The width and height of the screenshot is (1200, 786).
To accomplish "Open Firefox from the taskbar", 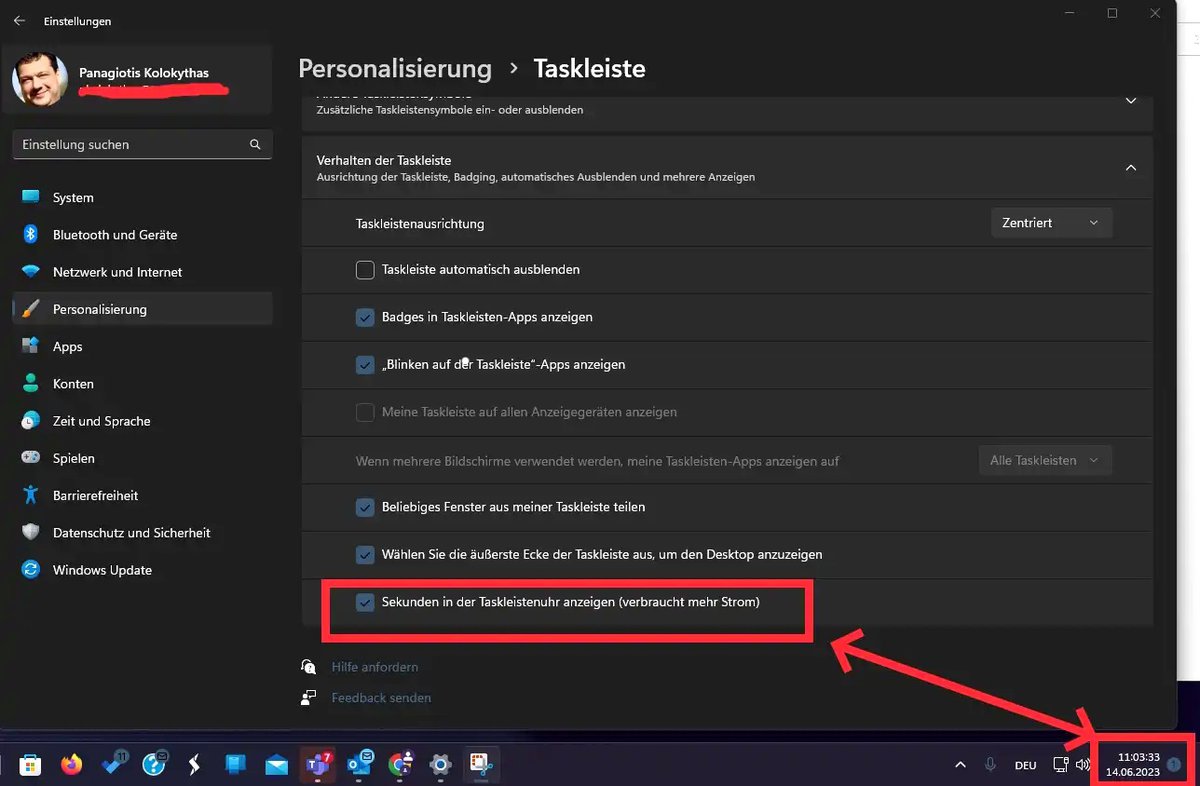I will (71, 765).
